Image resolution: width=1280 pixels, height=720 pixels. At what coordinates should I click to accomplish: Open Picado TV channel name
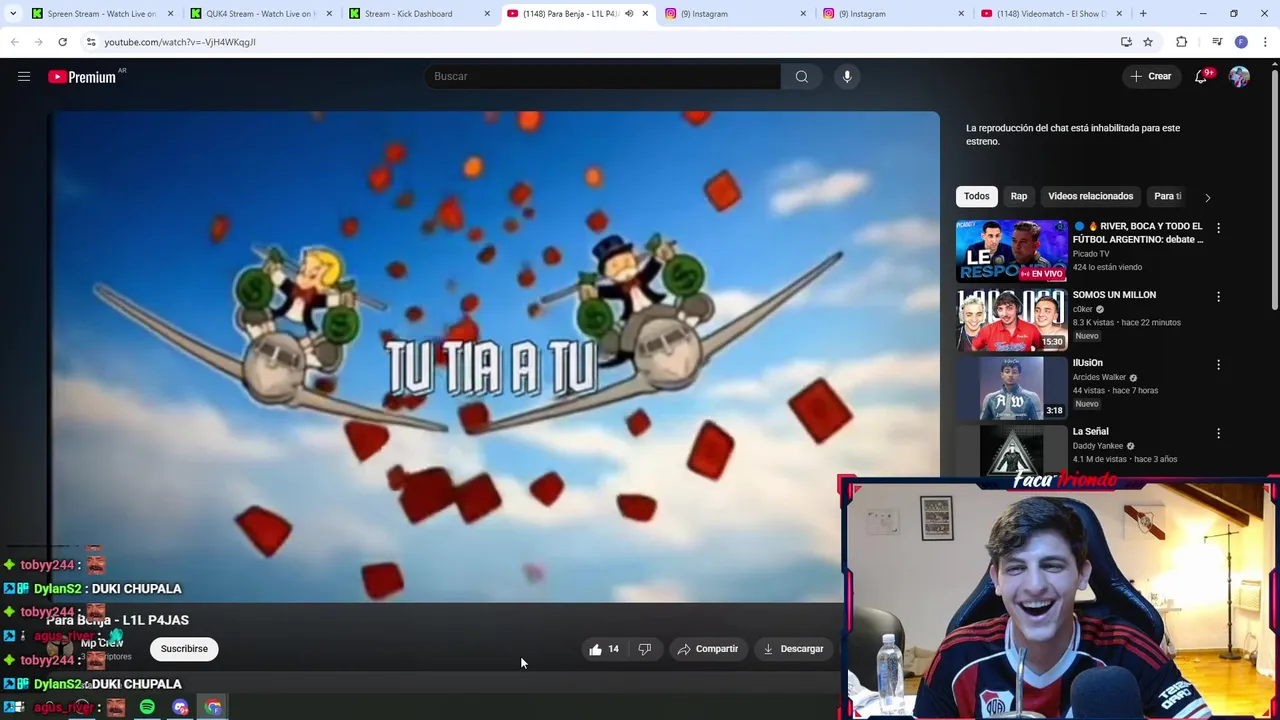click(1090, 254)
